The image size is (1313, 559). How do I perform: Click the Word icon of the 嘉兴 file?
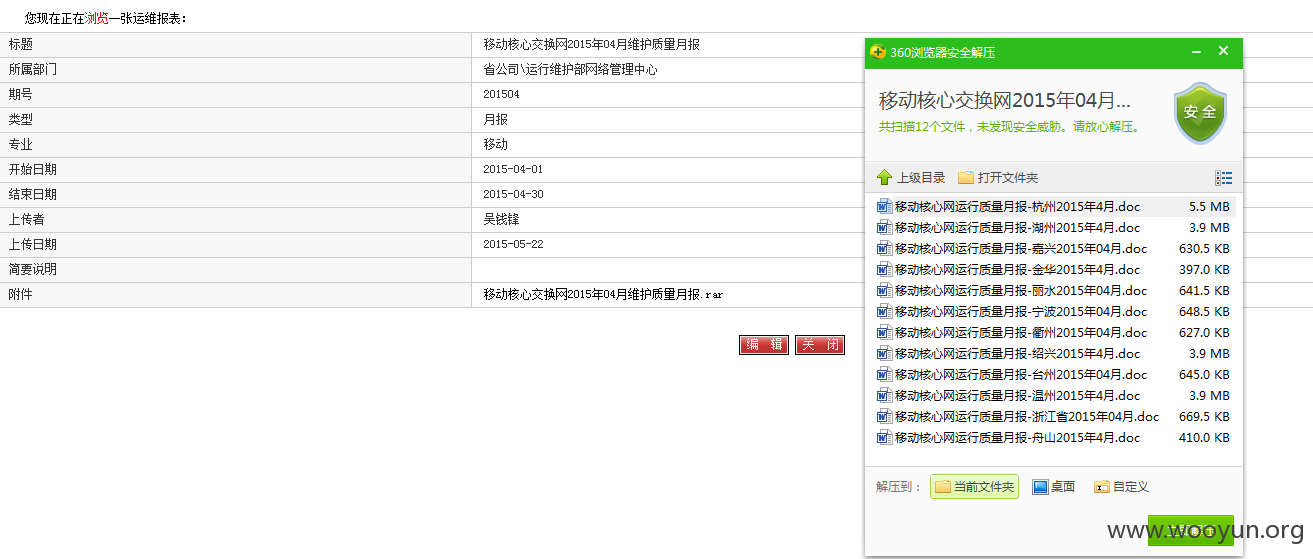(884, 249)
